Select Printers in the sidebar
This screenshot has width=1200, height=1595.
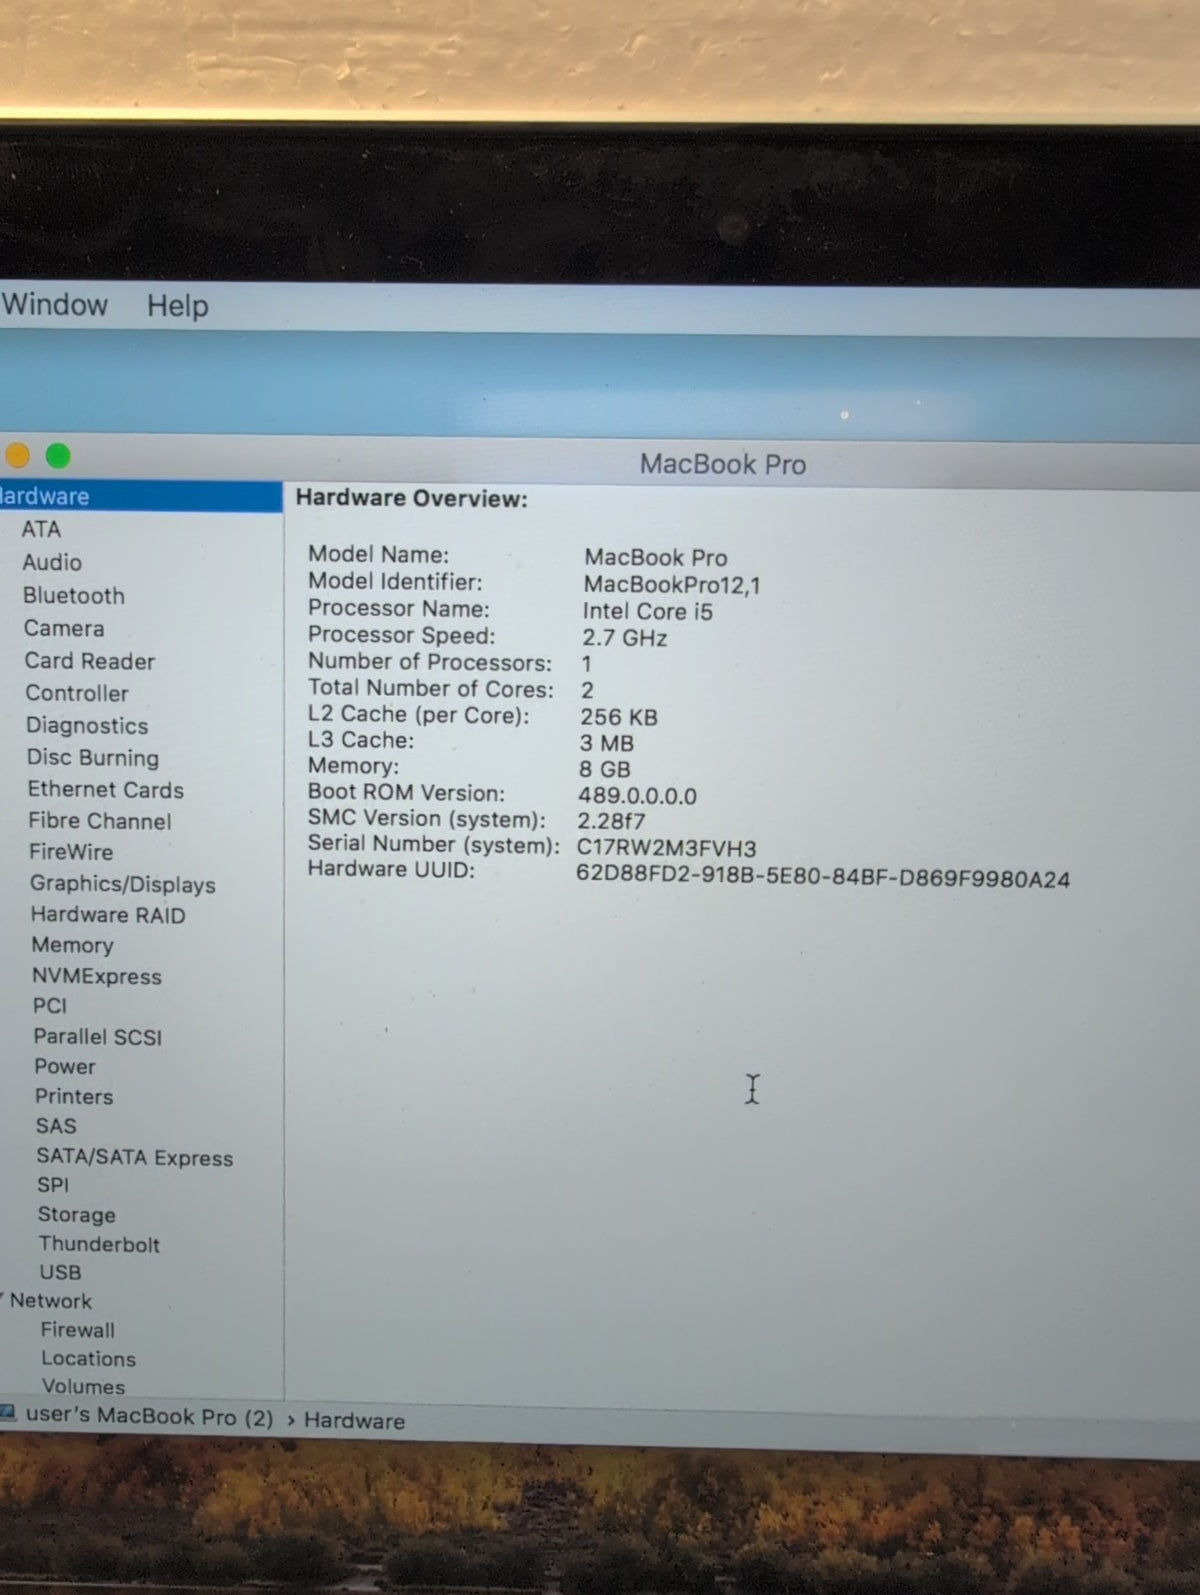[x=74, y=1096]
